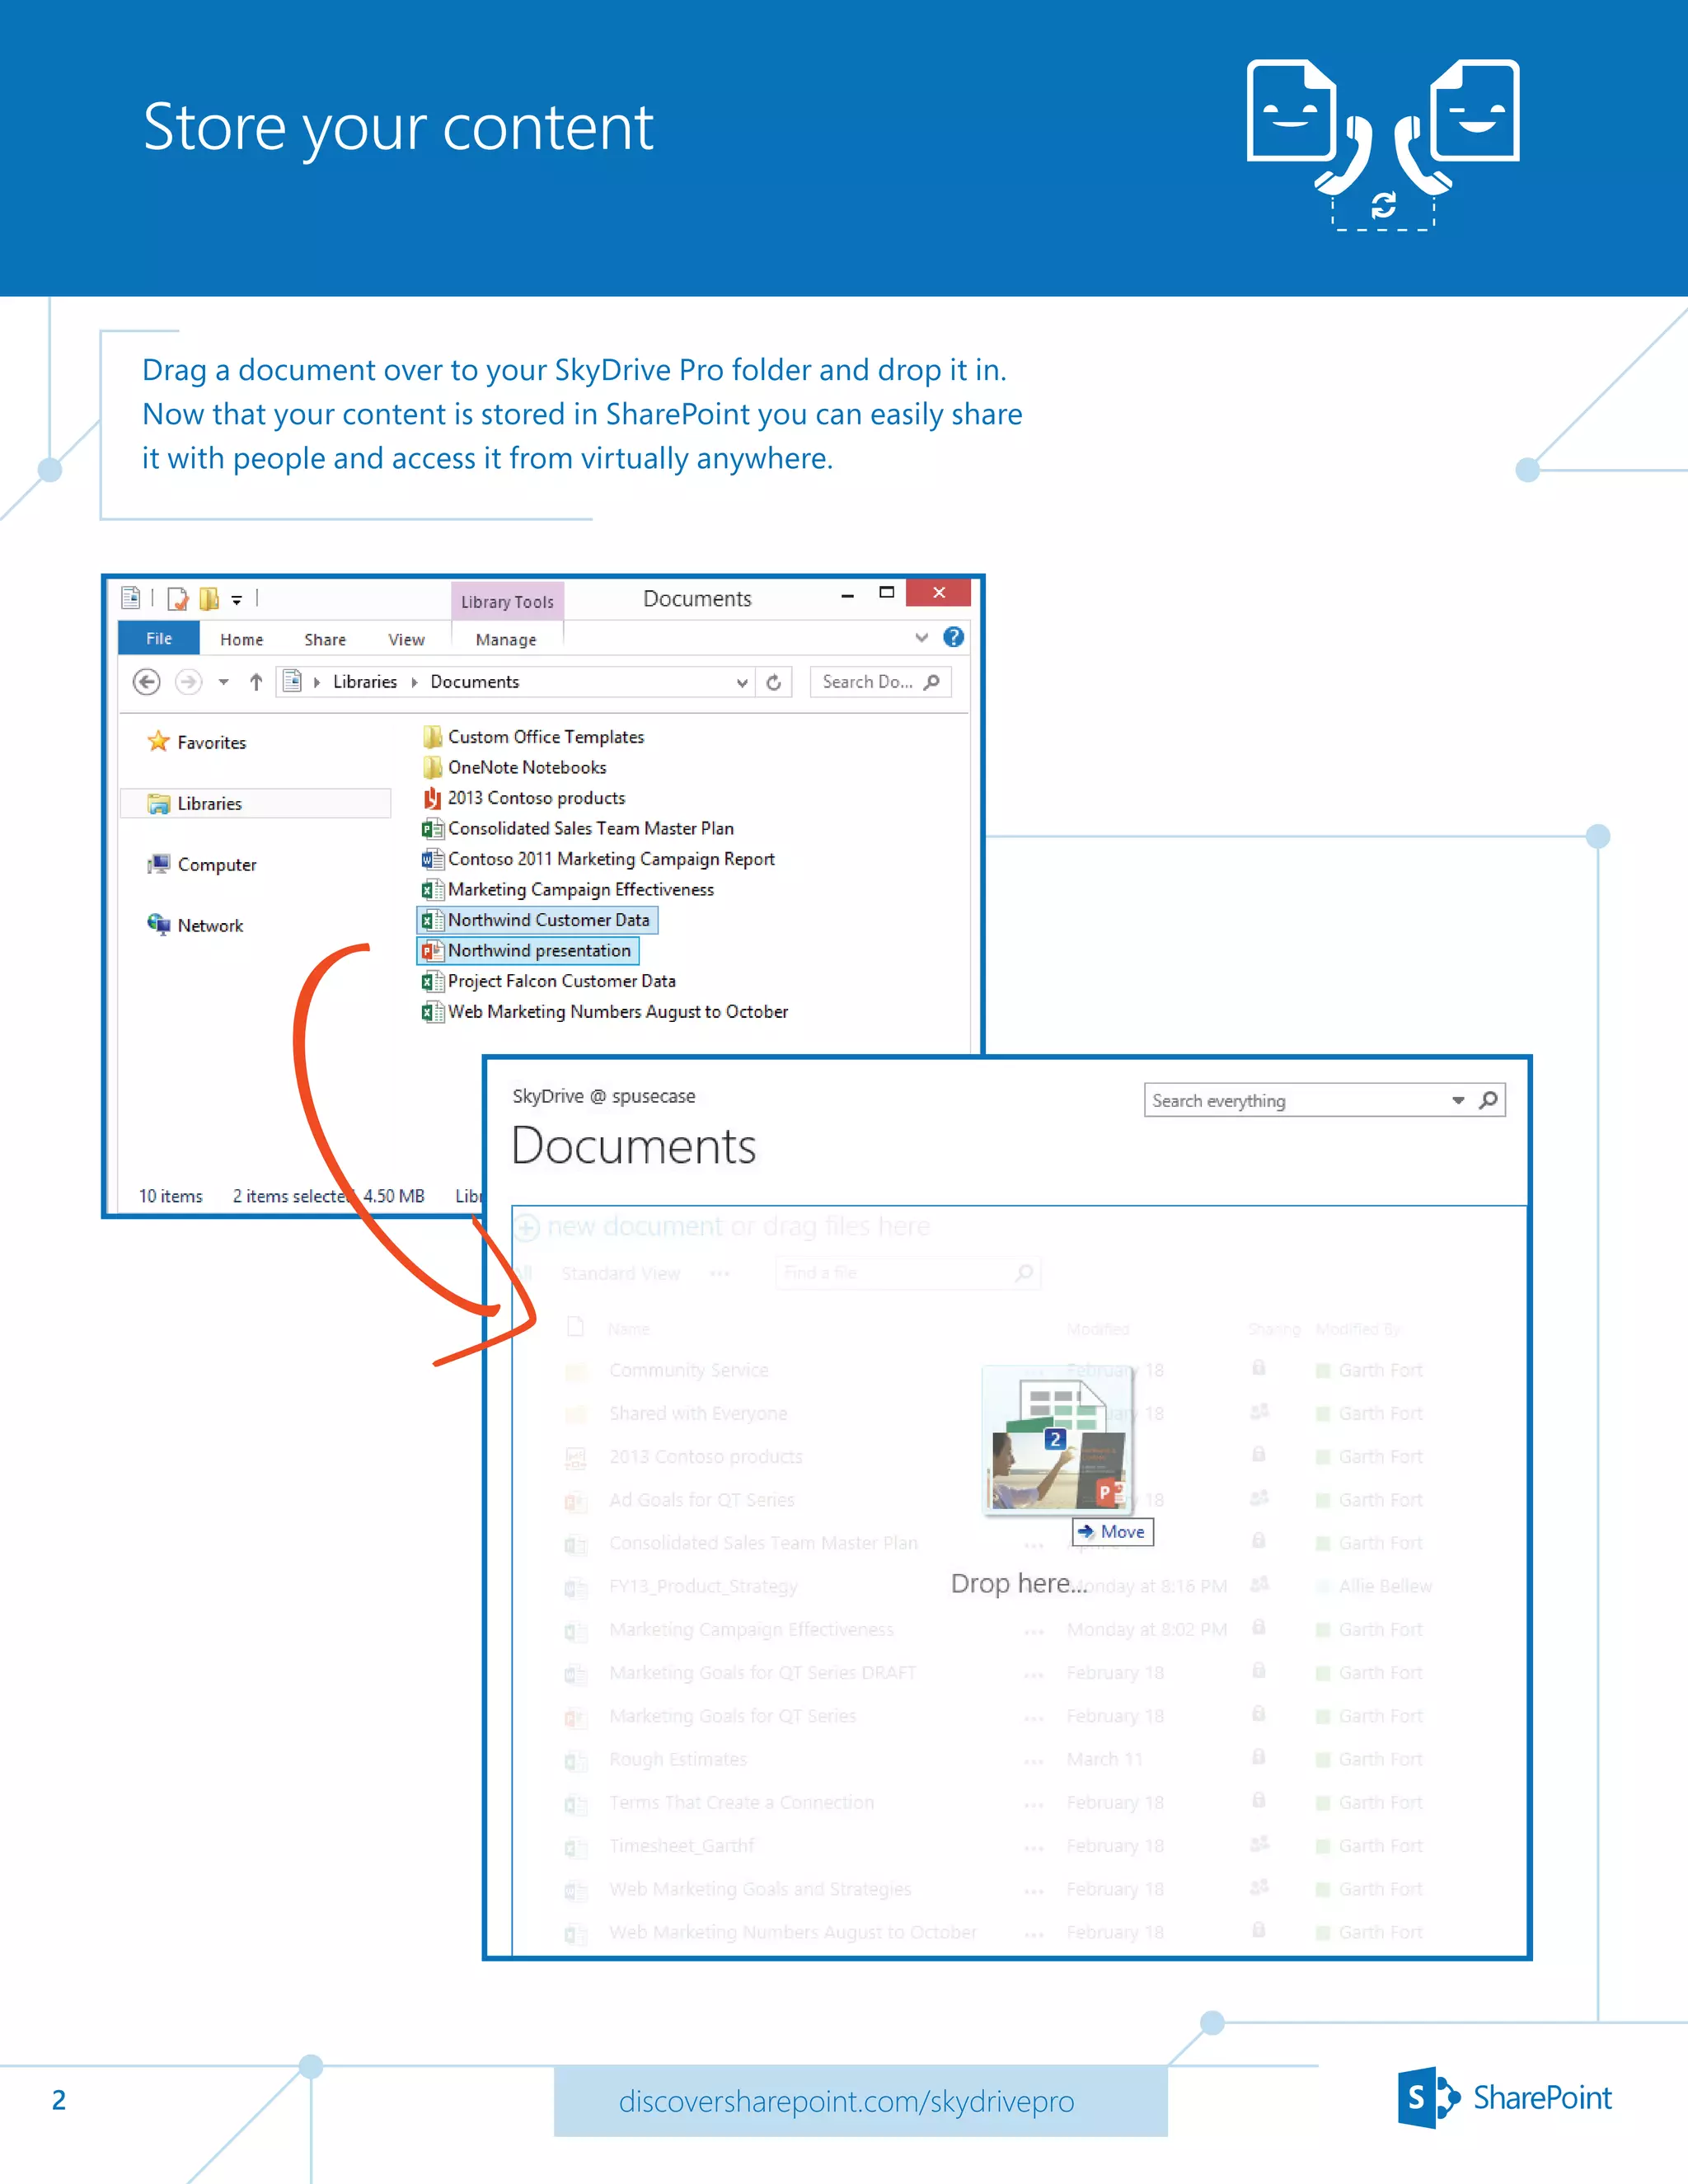The height and width of the screenshot is (2184, 1688).
Task: Open the recent locations dropdown arrow
Action: pos(224,682)
